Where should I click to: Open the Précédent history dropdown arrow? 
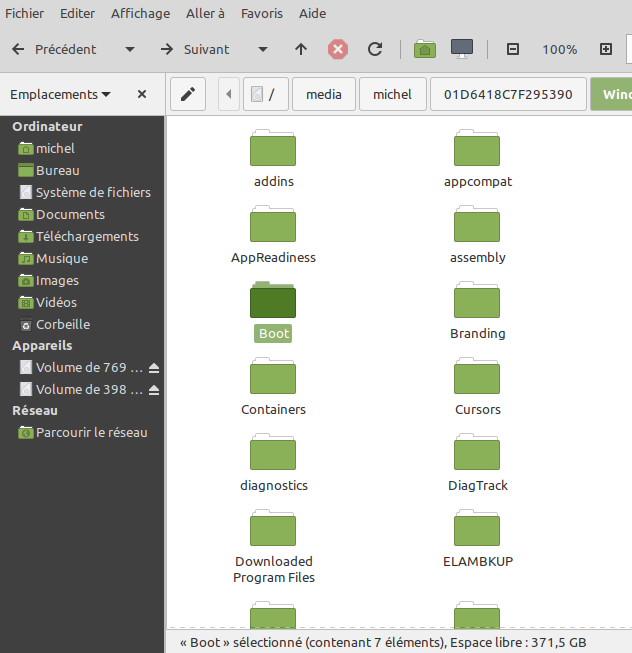130,50
